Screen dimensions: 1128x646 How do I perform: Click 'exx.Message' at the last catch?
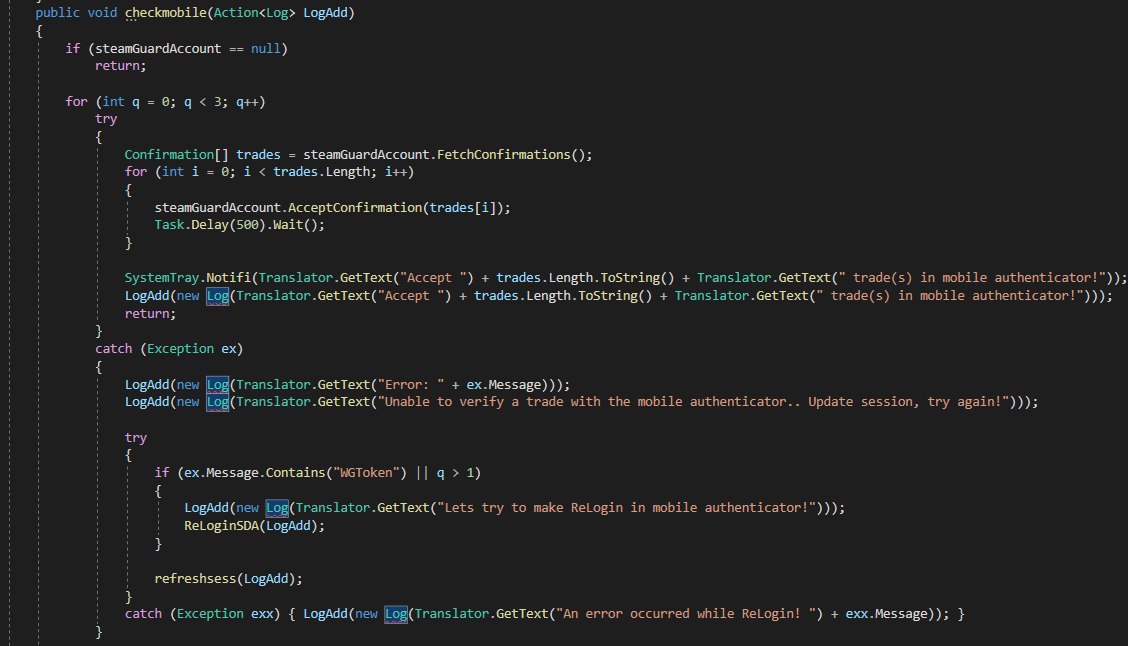pos(886,614)
